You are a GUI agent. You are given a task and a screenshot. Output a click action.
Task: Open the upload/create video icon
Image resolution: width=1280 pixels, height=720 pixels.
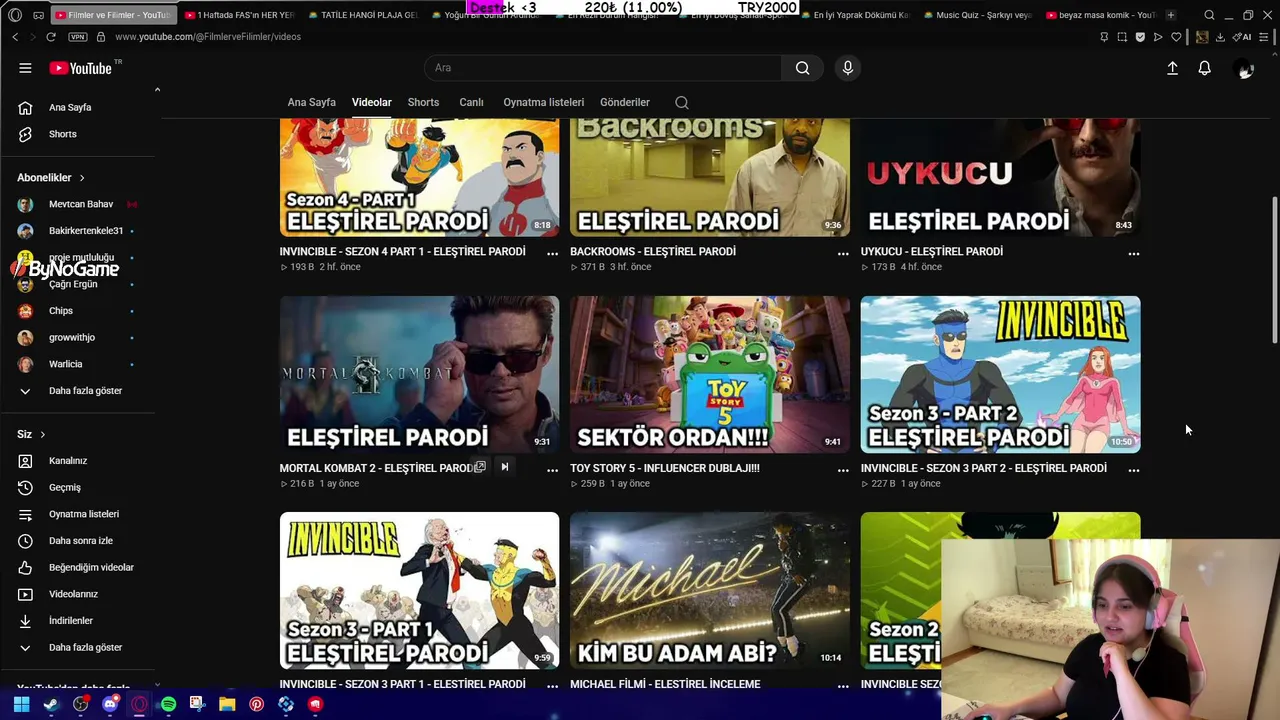click(x=1172, y=68)
